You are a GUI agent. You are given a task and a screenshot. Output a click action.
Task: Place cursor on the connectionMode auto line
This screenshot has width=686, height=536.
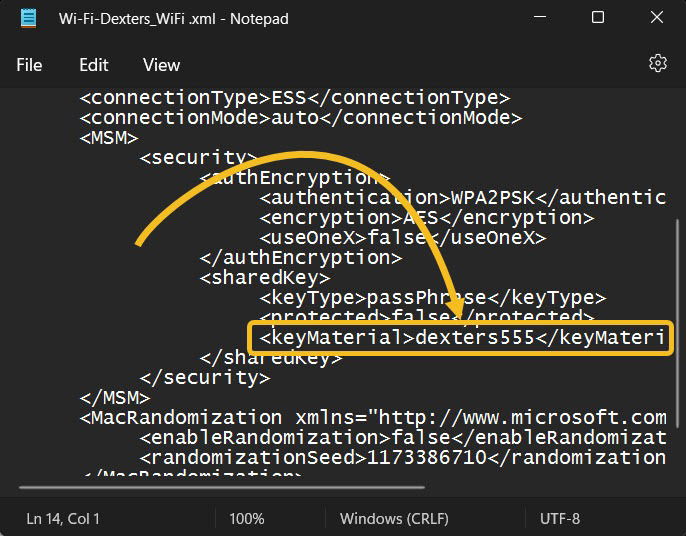coord(301,117)
